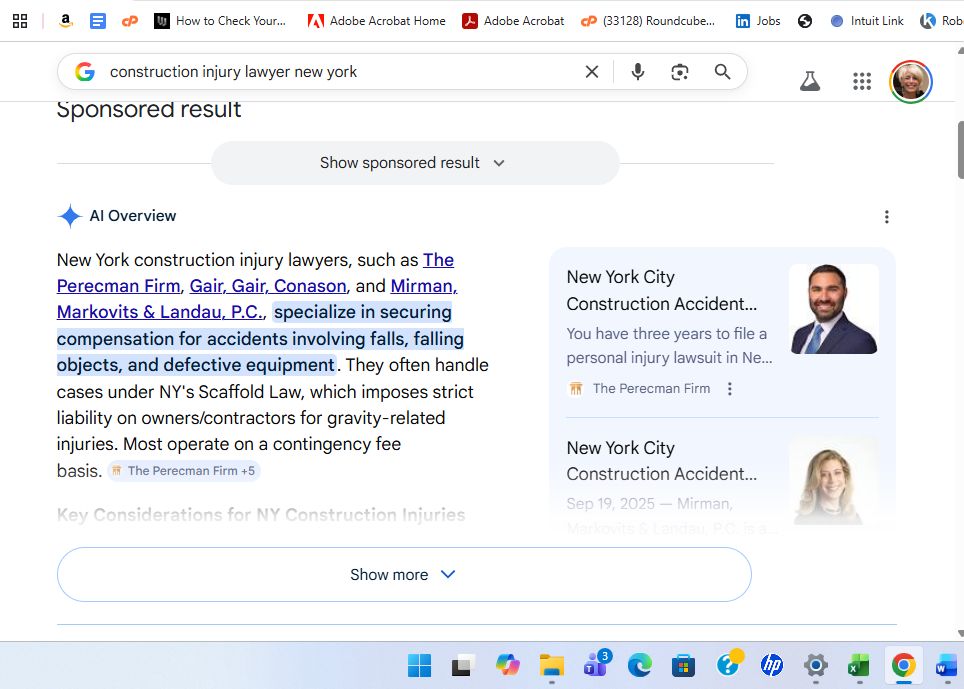The width and height of the screenshot is (964, 689).
Task: Click the magnifying glass search button
Action: (x=723, y=72)
